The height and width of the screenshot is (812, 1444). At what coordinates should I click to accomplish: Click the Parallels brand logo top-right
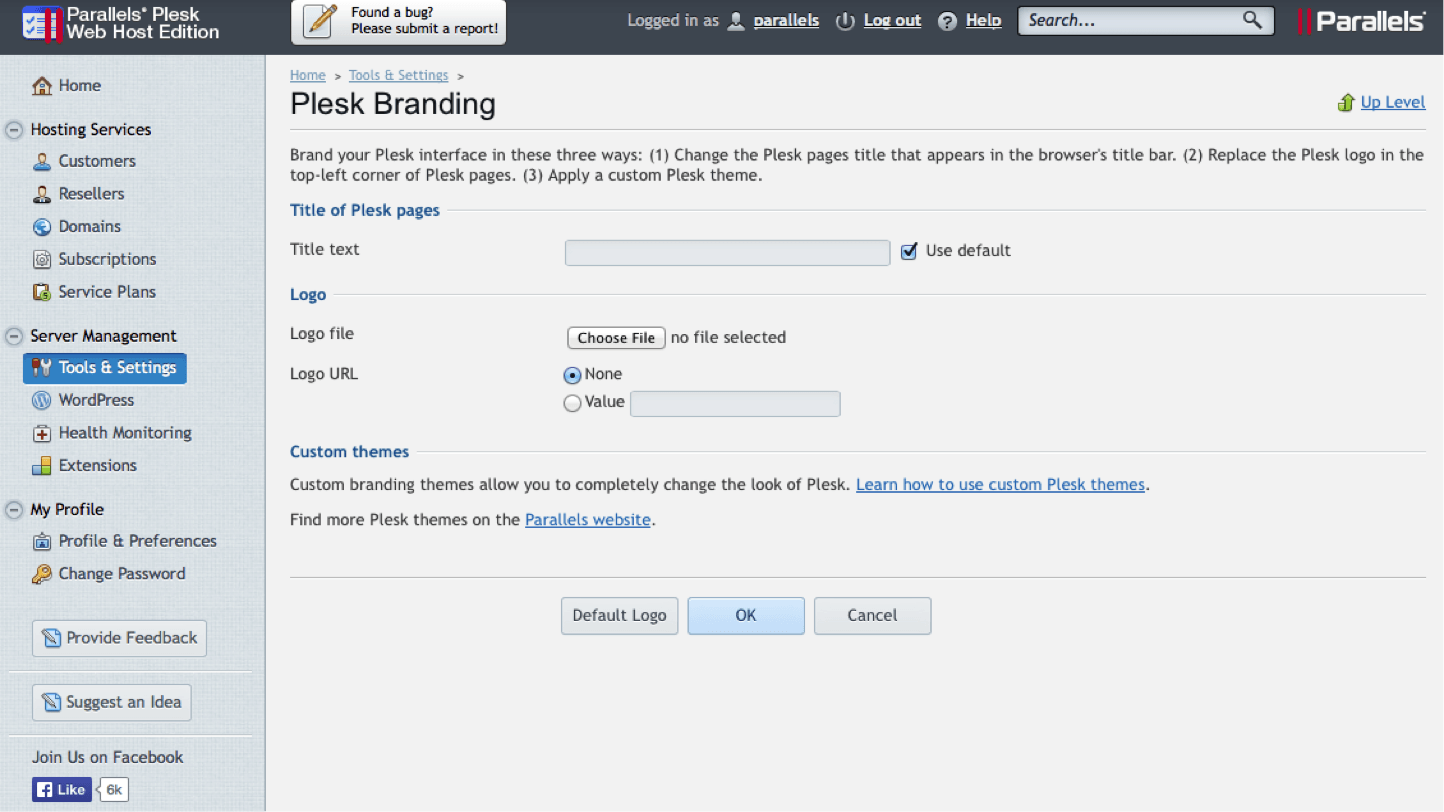(x=1361, y=21)
